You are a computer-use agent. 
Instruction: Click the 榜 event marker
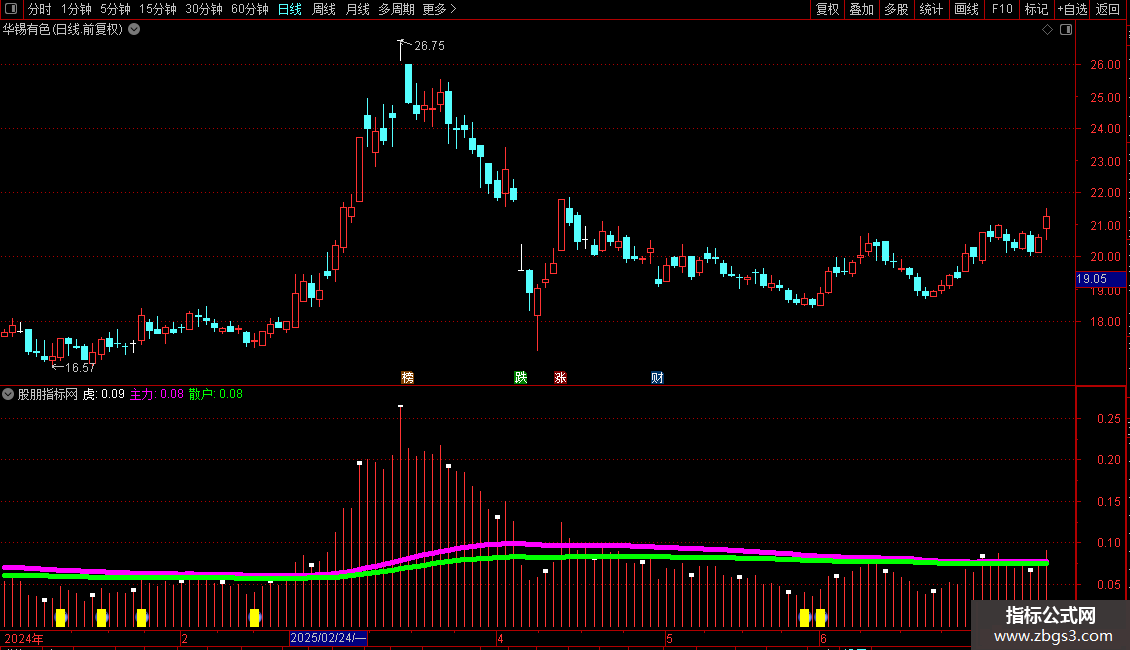pyautogui.click(x=408, y=378)
